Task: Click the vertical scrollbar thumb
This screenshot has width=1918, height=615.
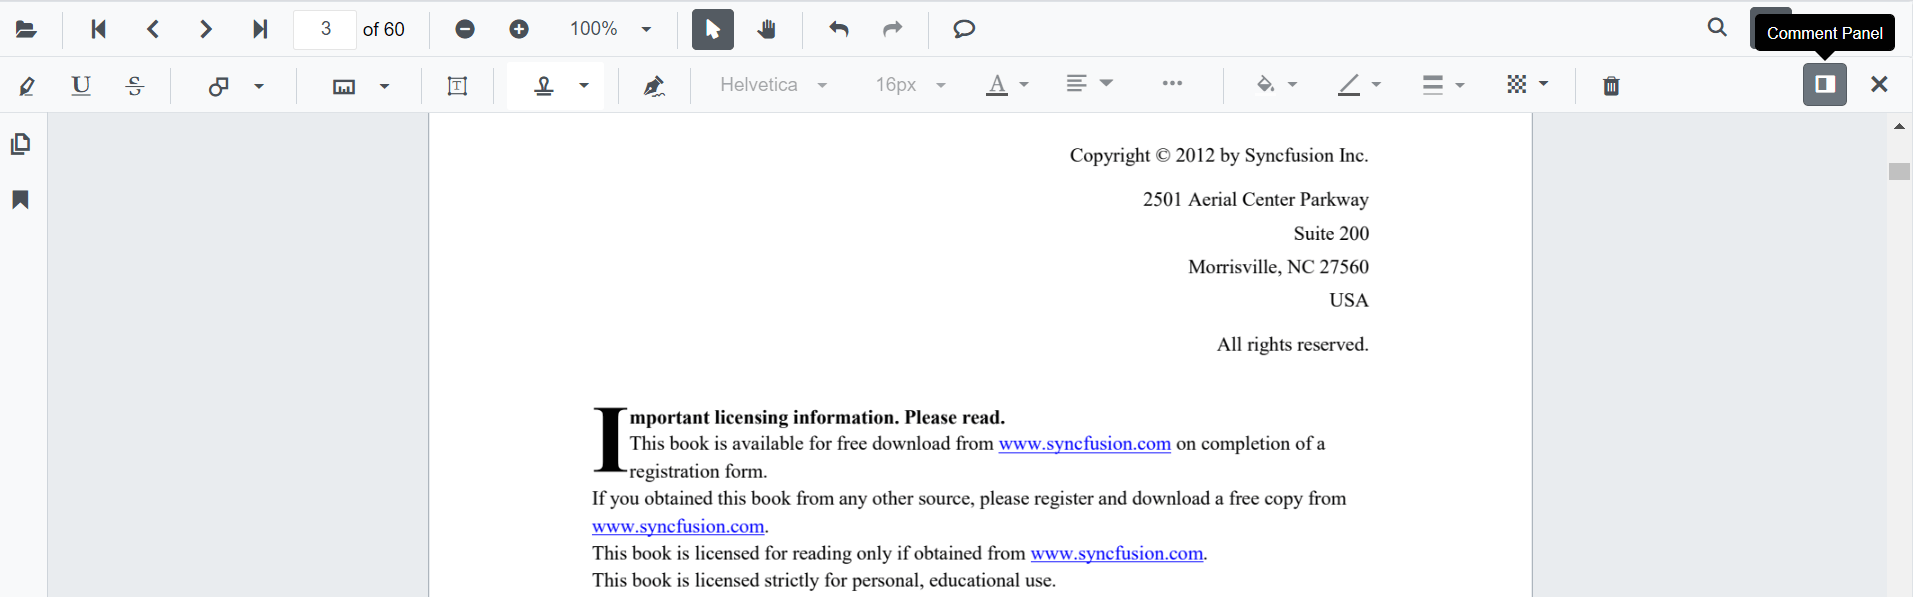Action: tap(1899, 171)
